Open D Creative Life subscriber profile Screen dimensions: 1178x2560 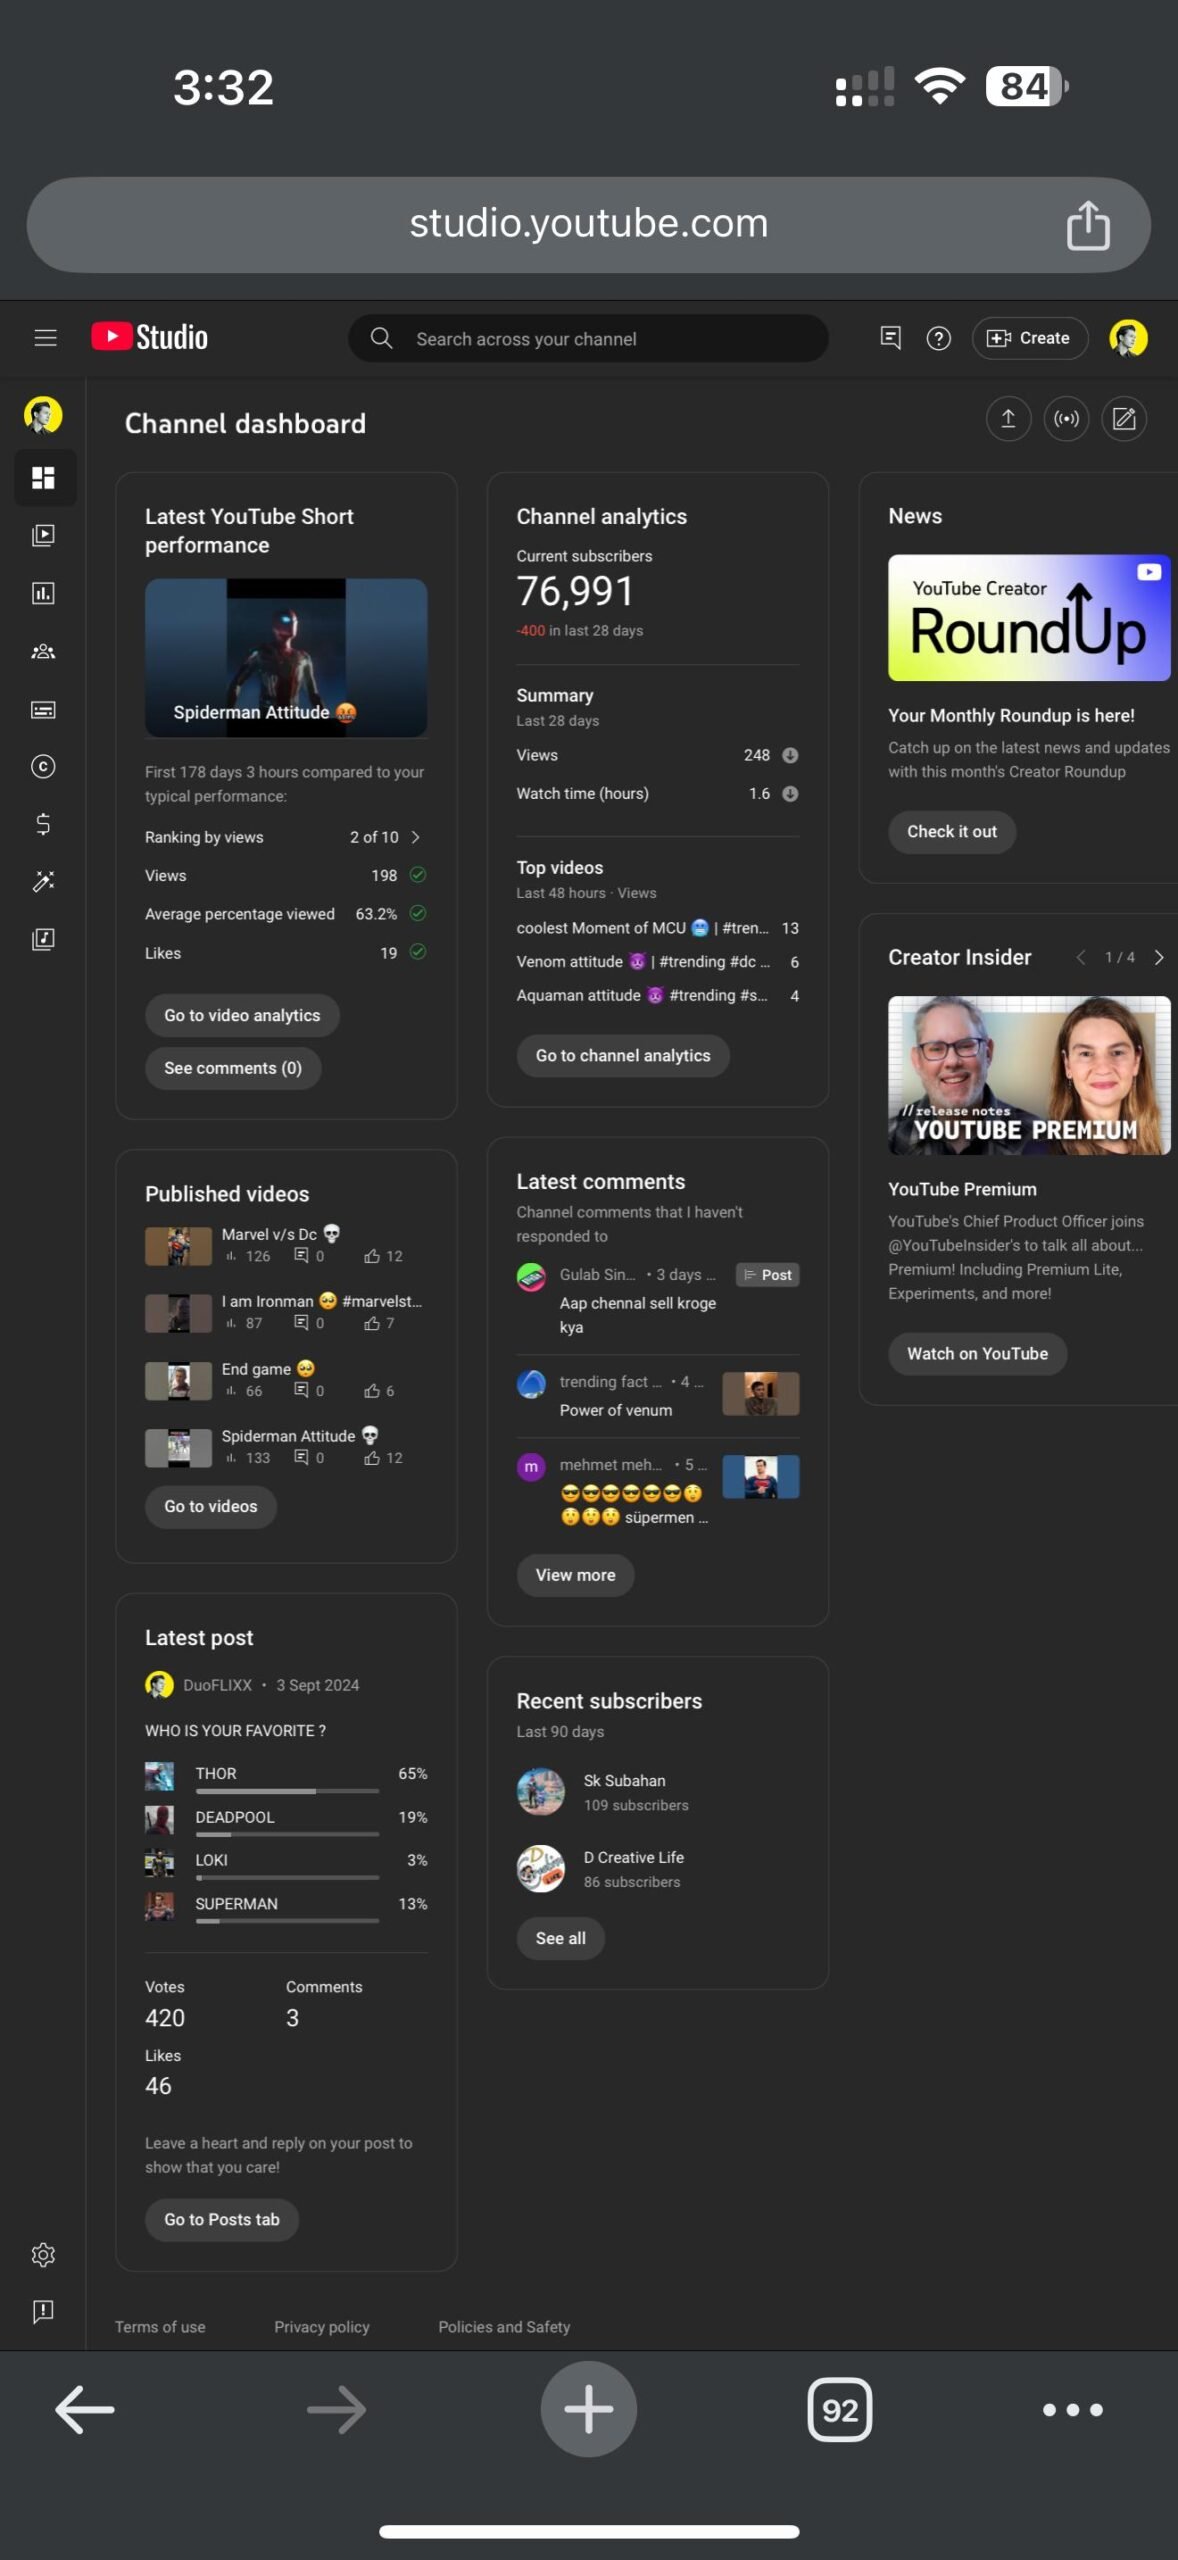601,1869
